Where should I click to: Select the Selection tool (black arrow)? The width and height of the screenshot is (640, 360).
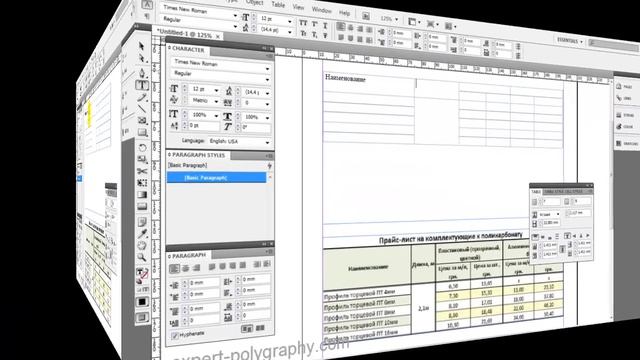[141, 46]
